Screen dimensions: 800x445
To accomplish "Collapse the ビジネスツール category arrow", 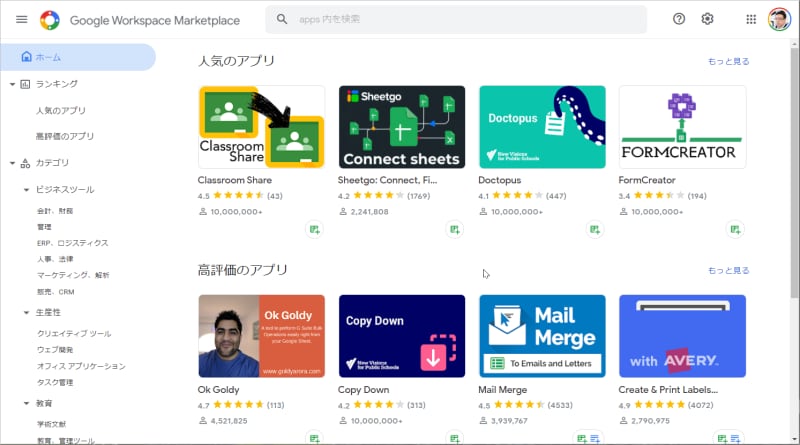I will point(26,190).
